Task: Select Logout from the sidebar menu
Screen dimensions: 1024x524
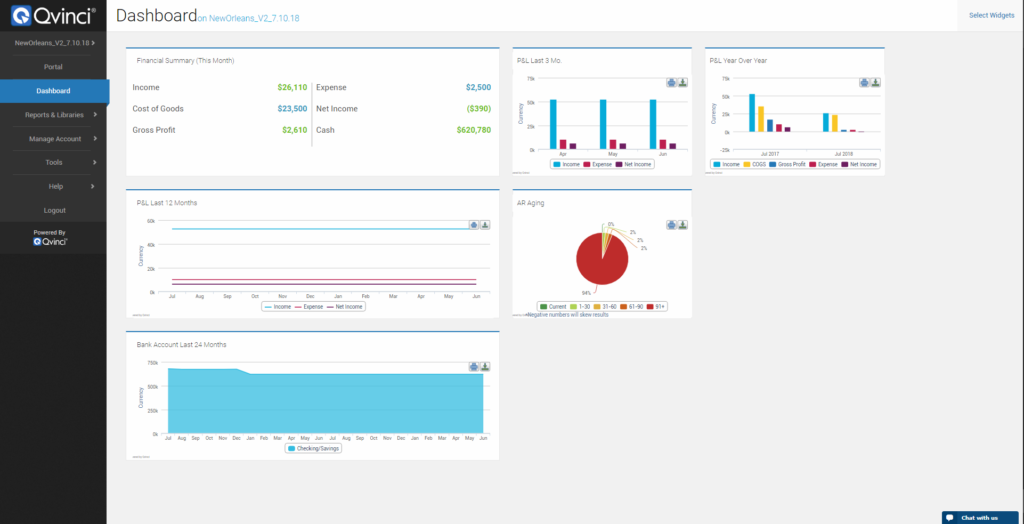Action: [x=54, y=210]
